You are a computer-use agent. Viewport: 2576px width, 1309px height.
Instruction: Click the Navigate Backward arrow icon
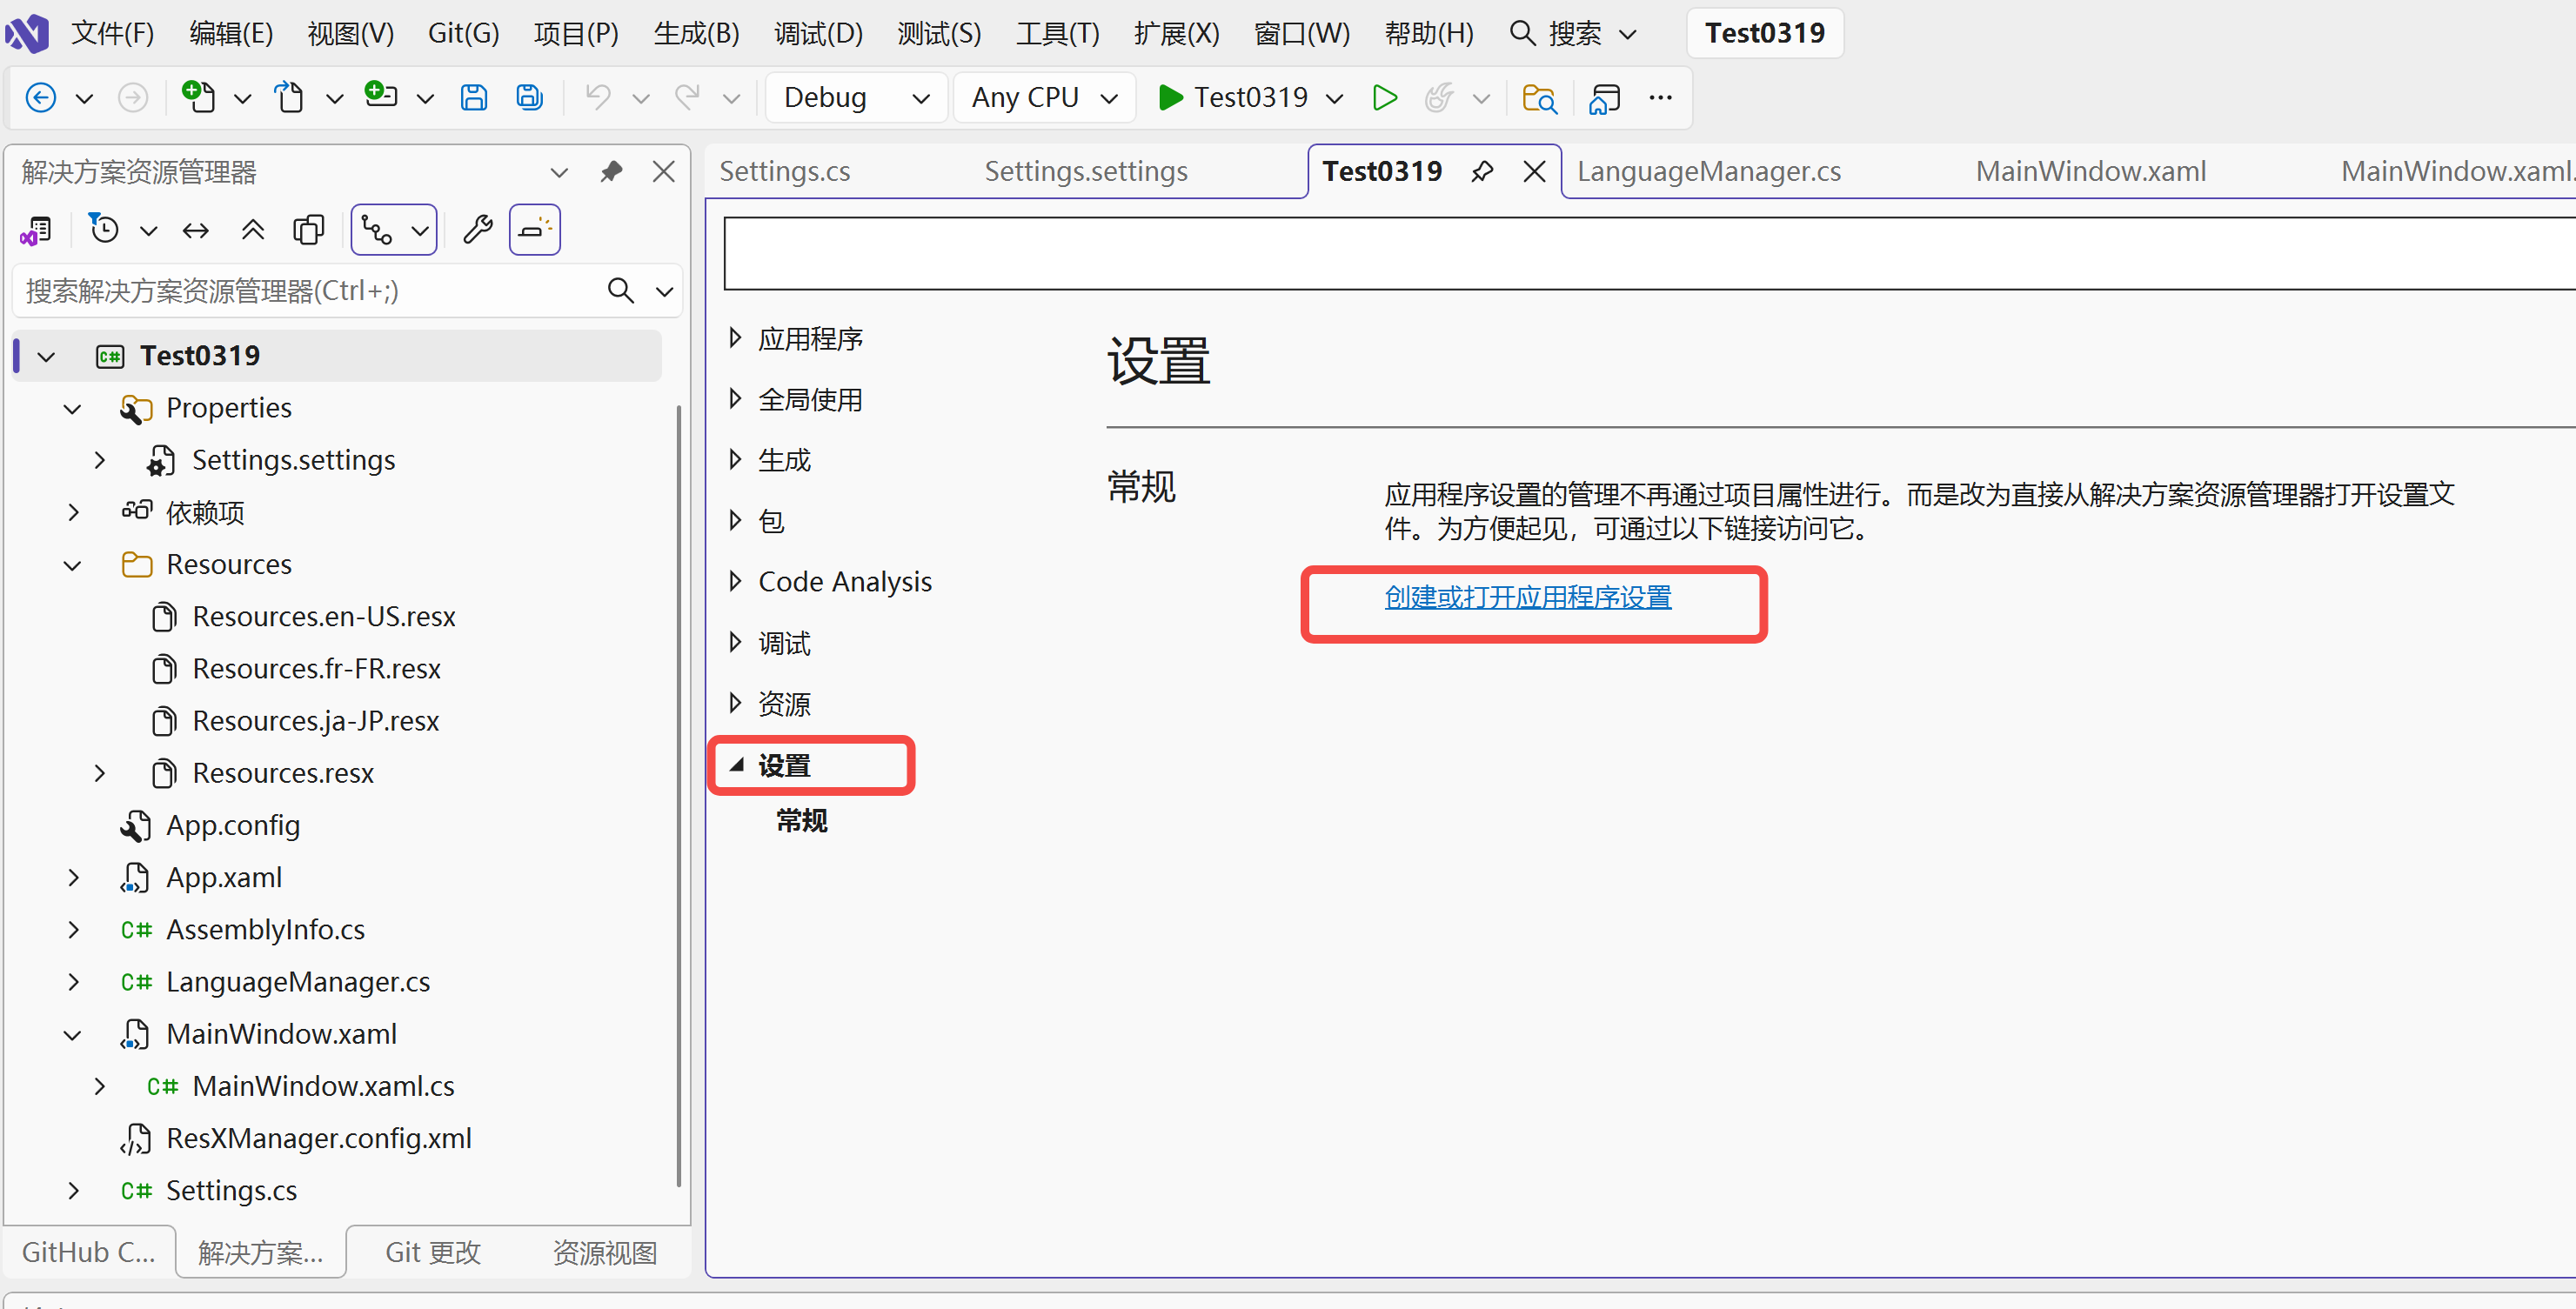40,97
